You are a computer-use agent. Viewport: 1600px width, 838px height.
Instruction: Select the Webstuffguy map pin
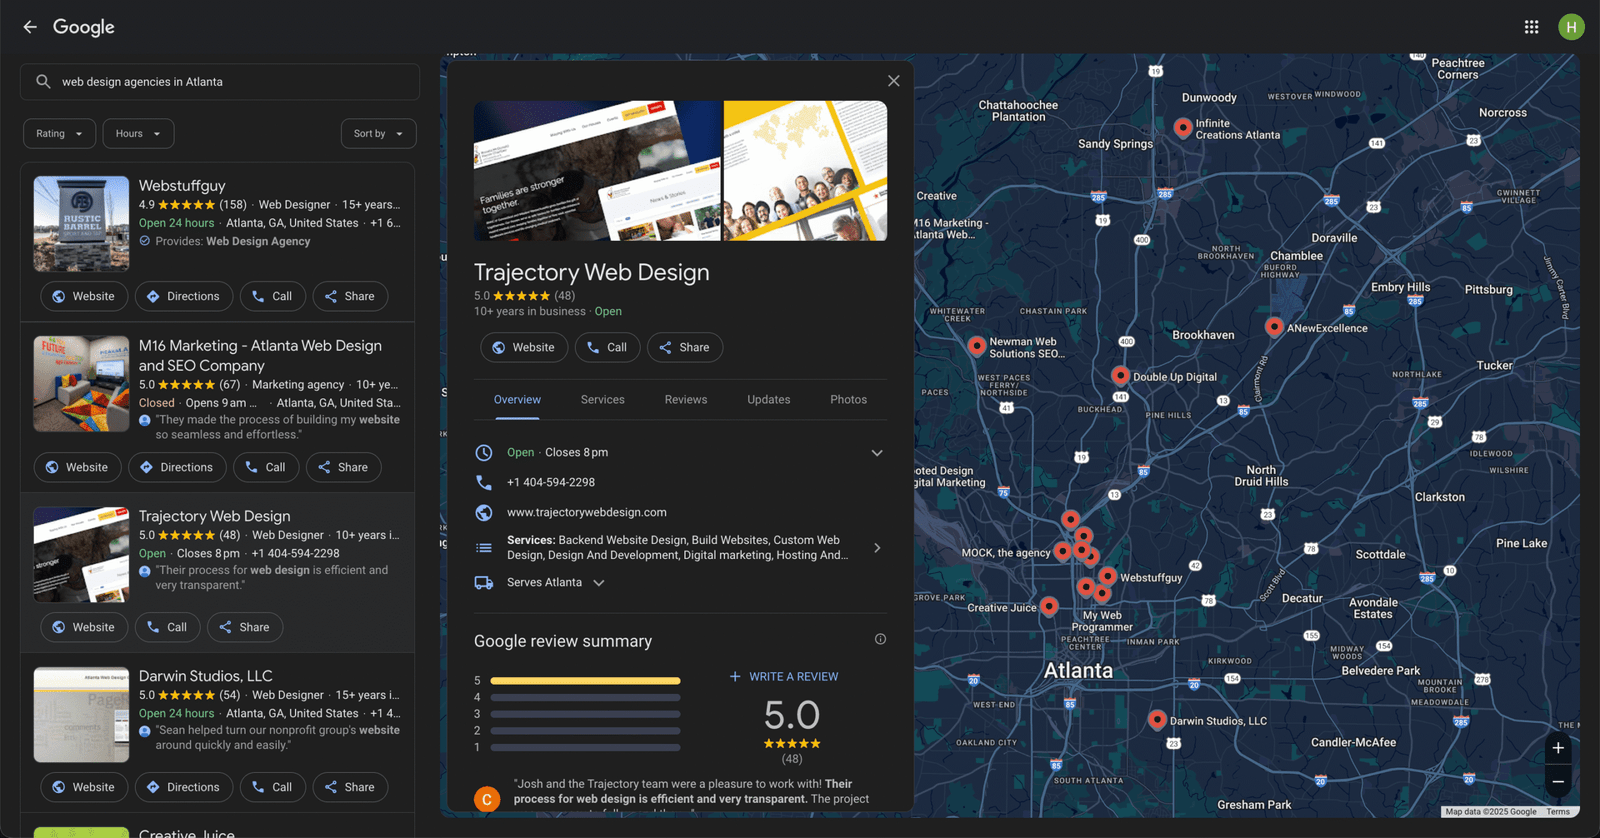click(x=1107, y=575)
